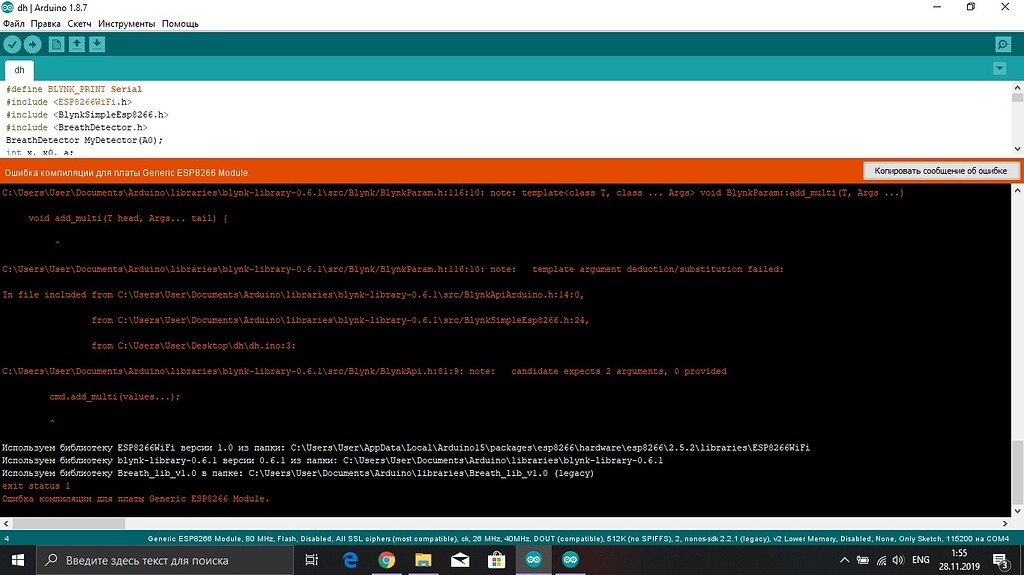
Task: Open the Скетч menu
Action: pyautogui.click(x=79, y=23)
